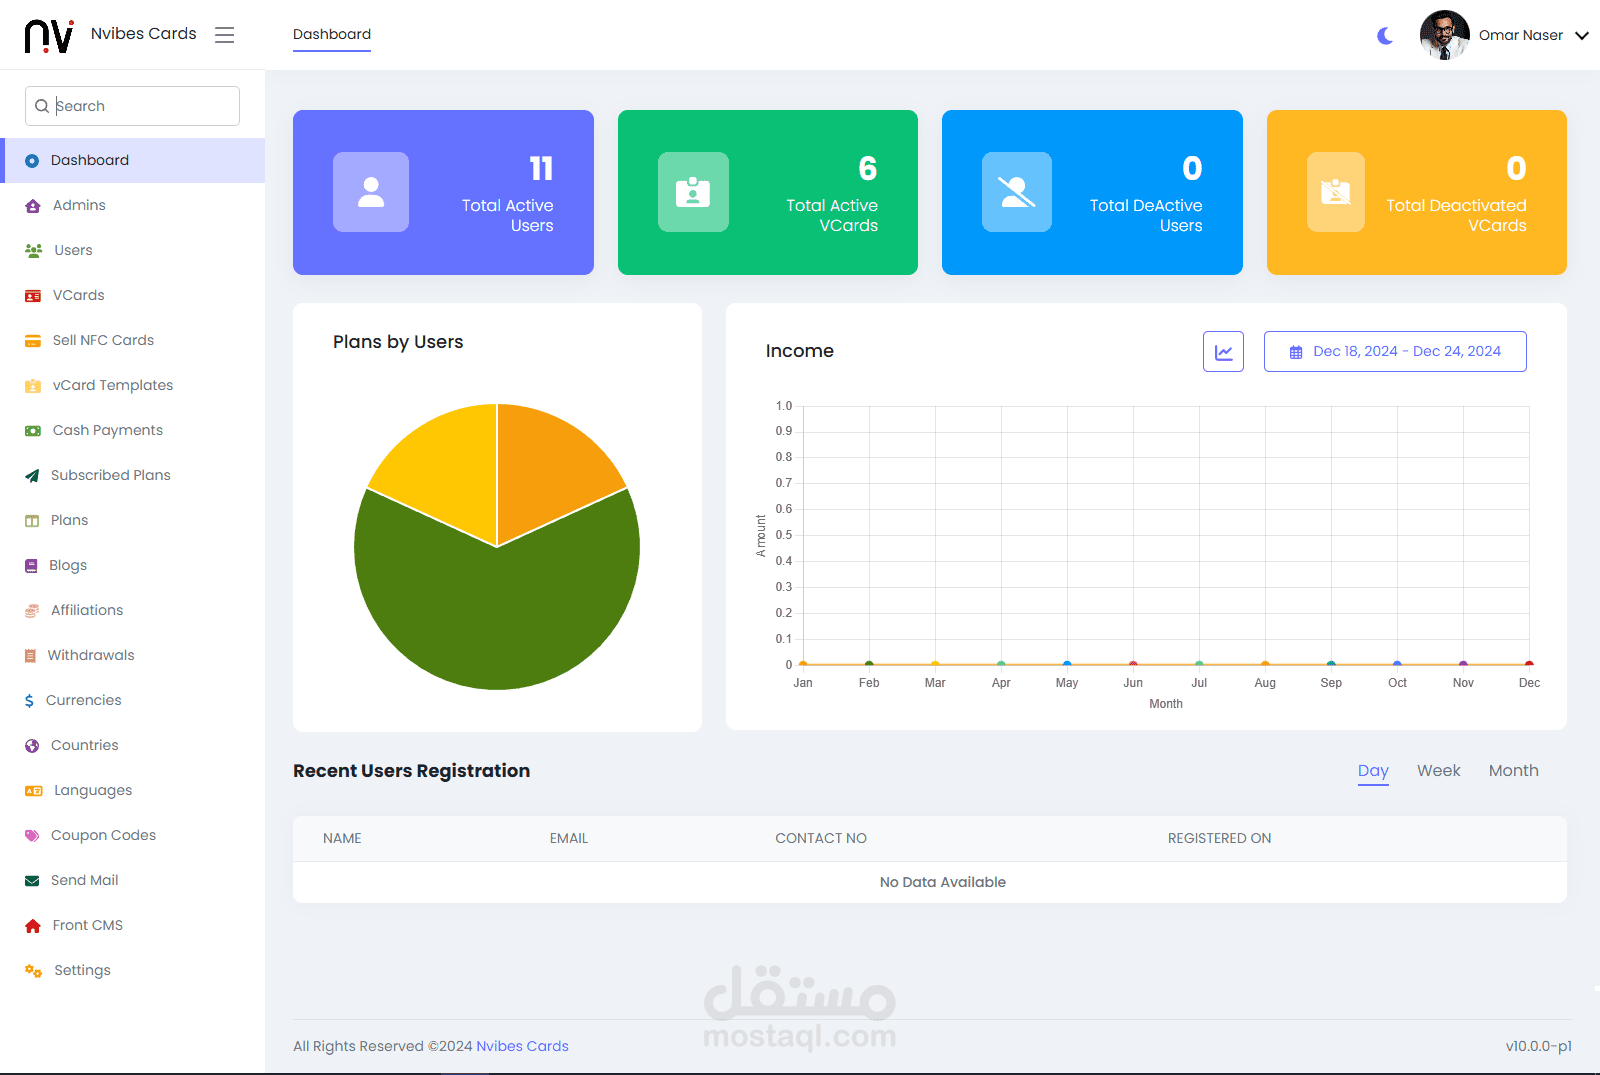This screenshot has width=1600, height=1075.
Task: Click the Settings gears icon
Action: click(33, 971)
